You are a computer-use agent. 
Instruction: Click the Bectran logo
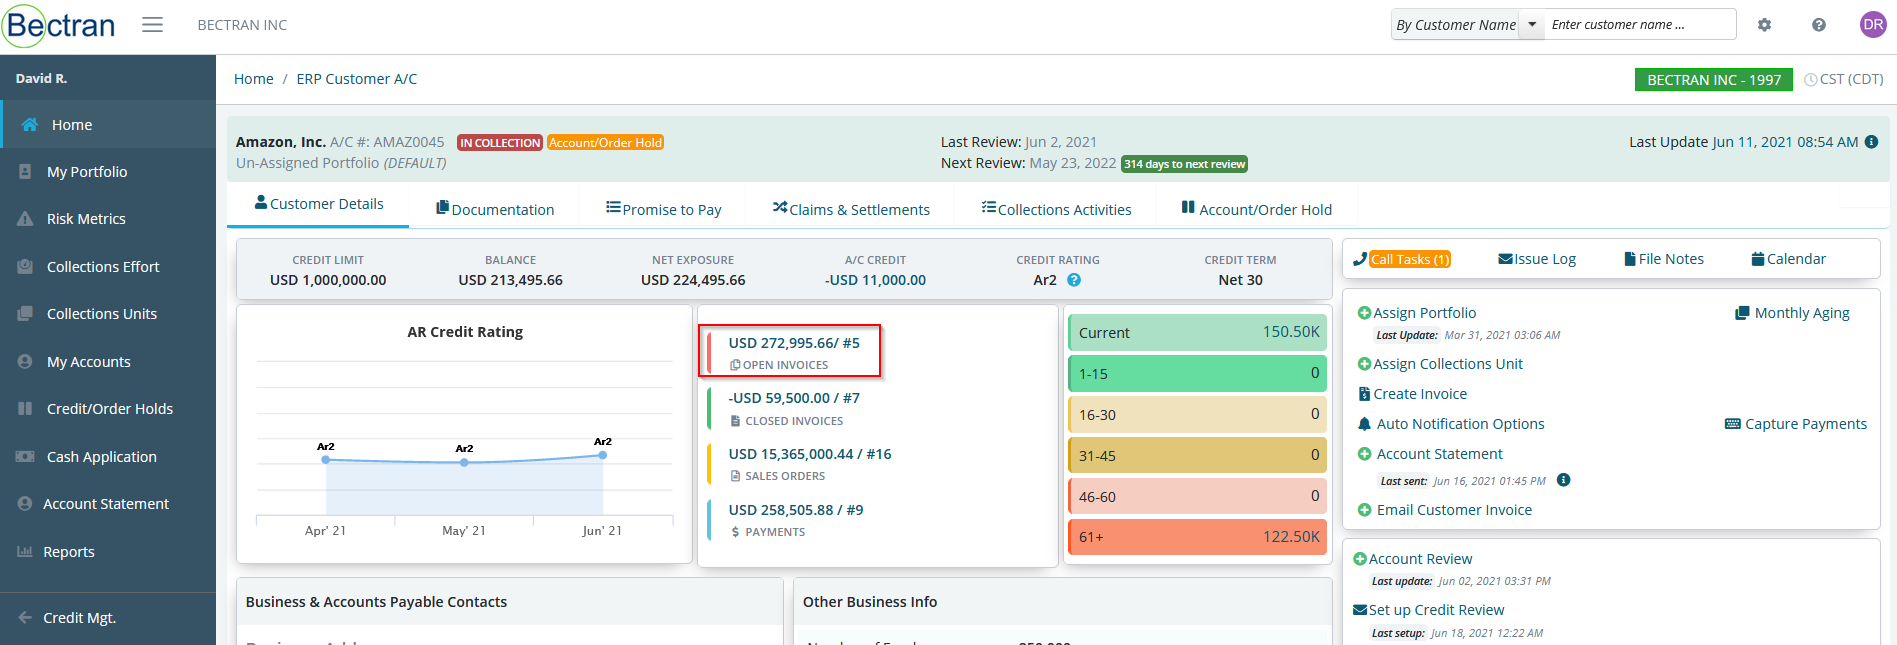(x=60, y=25)
